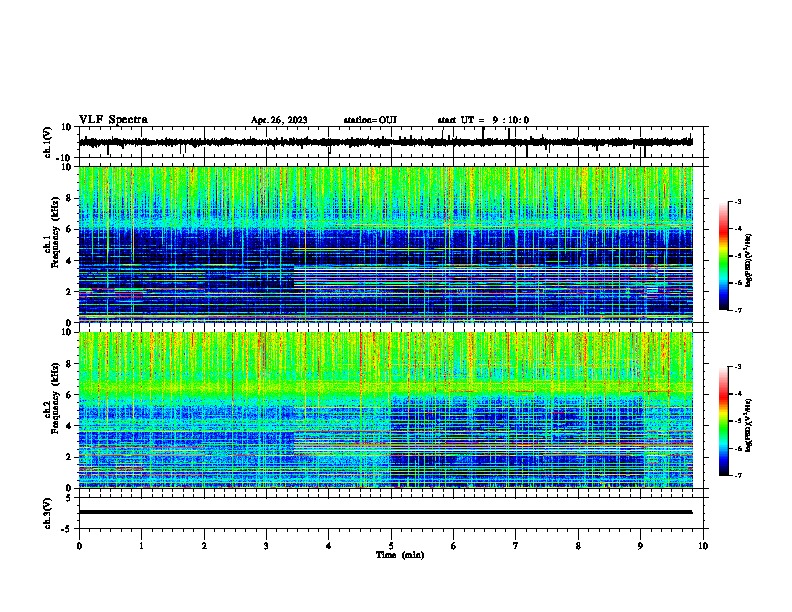Click inside the ch.1 frequency spectrogram
792x612 pixels.
386,244
